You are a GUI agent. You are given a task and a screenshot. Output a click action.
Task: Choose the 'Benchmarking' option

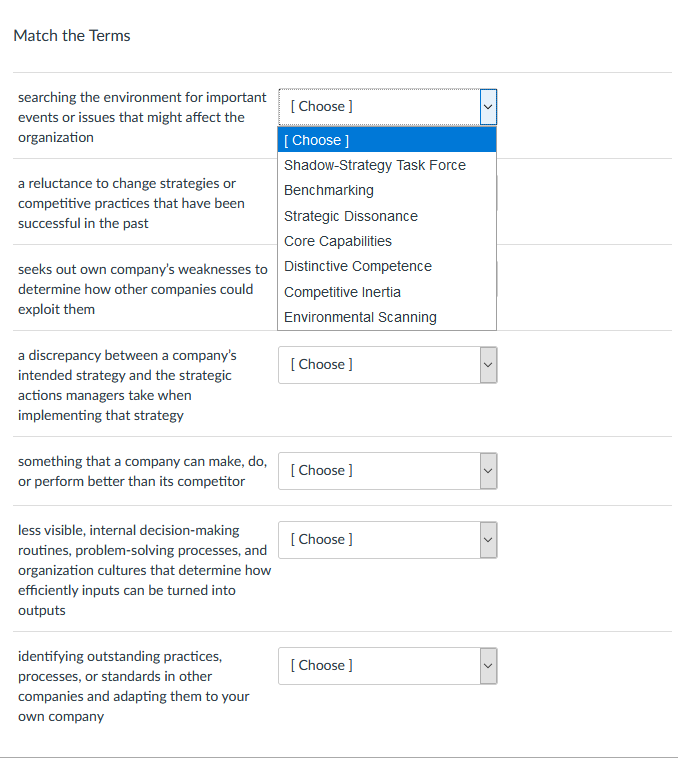[x=329, y=190]
